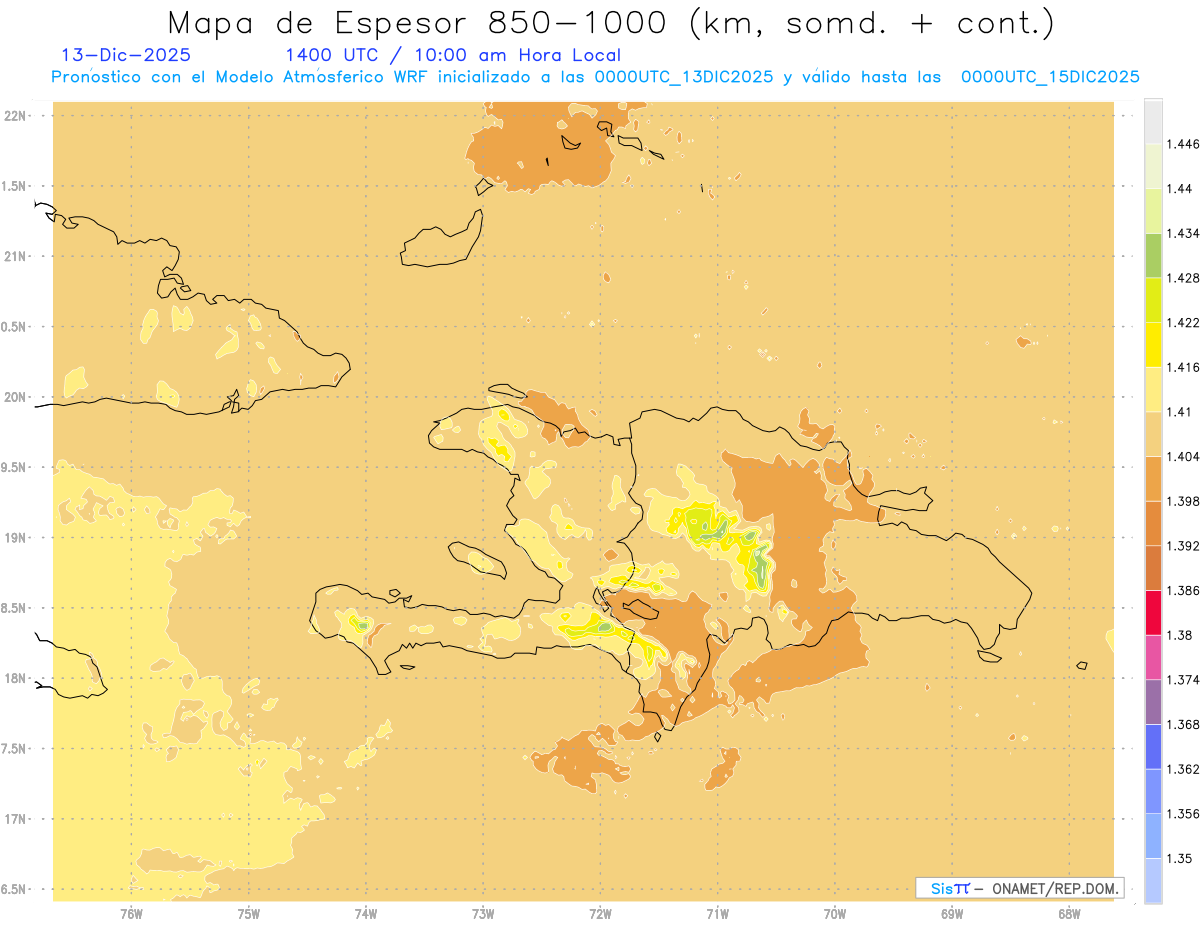
Task: Click the valid-until stamp '0000UTC_15DIC2025'
Action: [x=1050, y=78]
